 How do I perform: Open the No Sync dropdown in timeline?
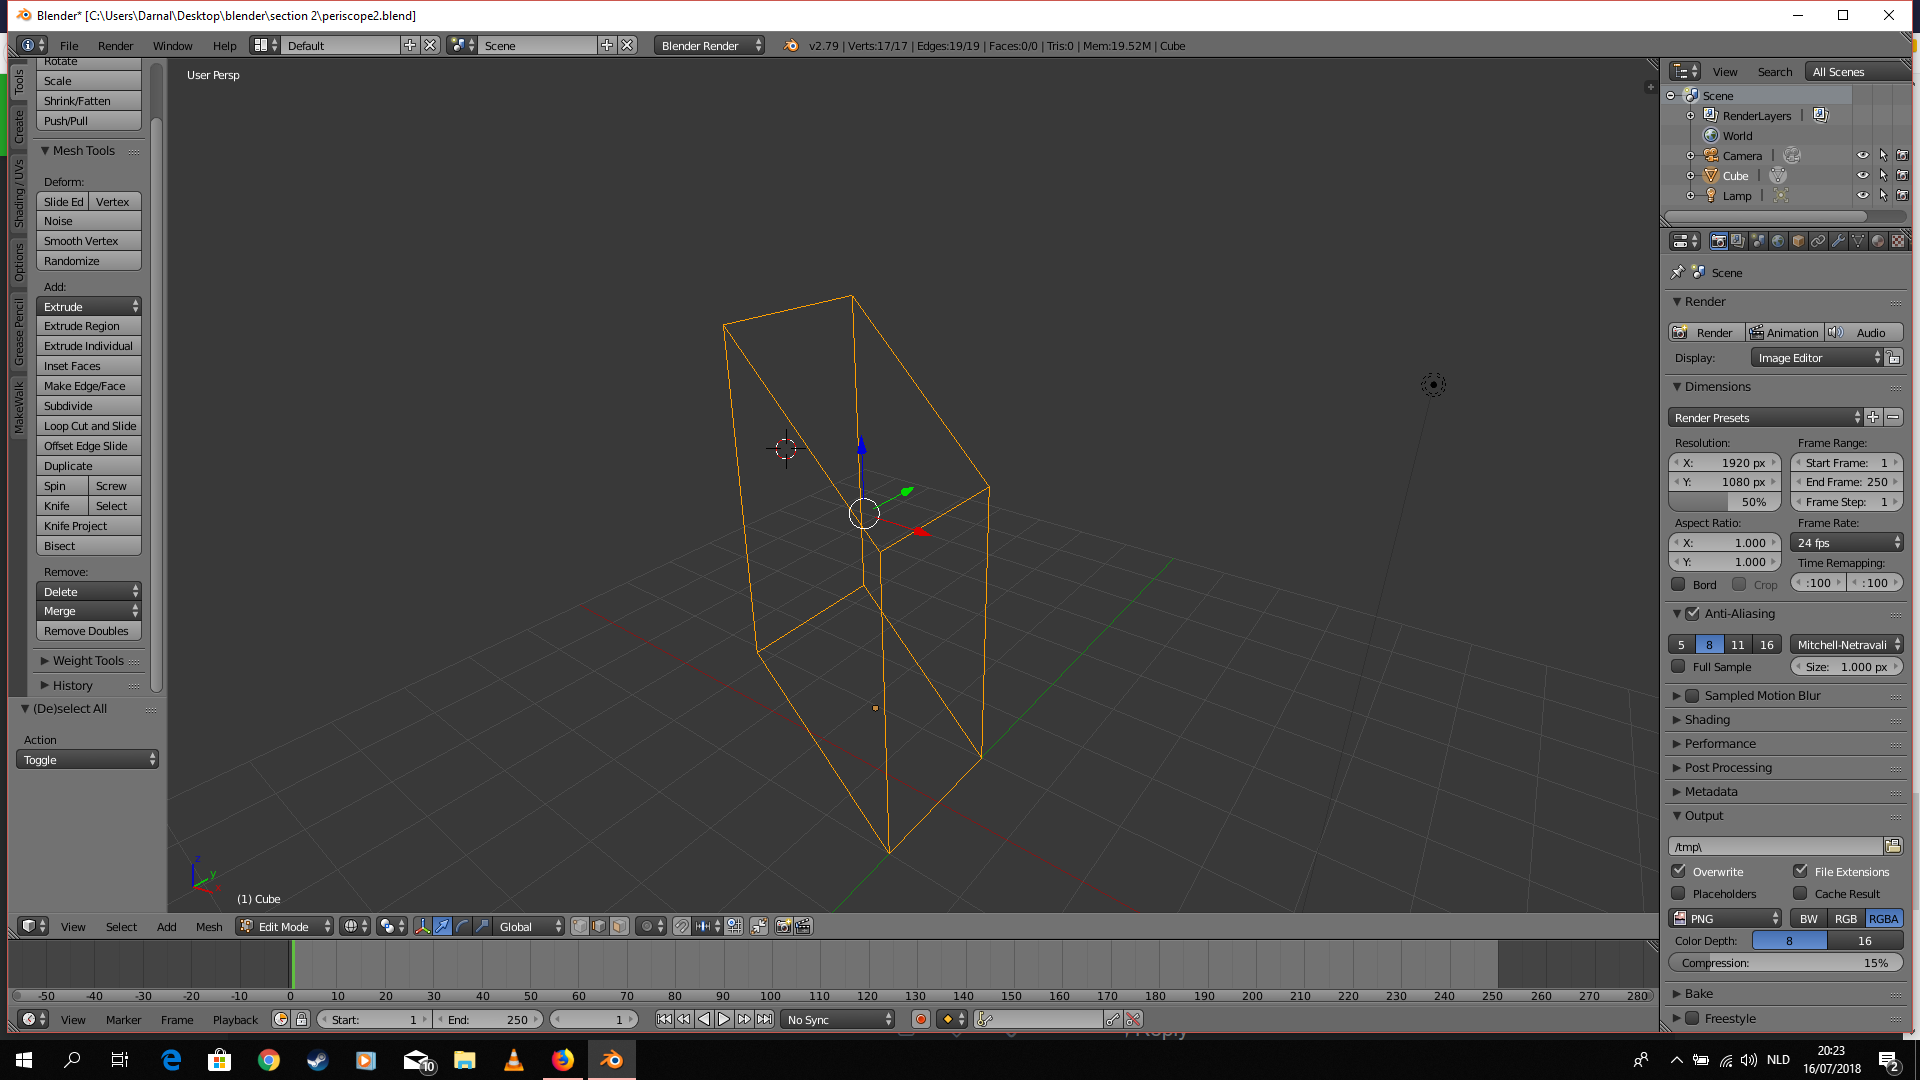pyautogui.click(x=838, y=1019)
